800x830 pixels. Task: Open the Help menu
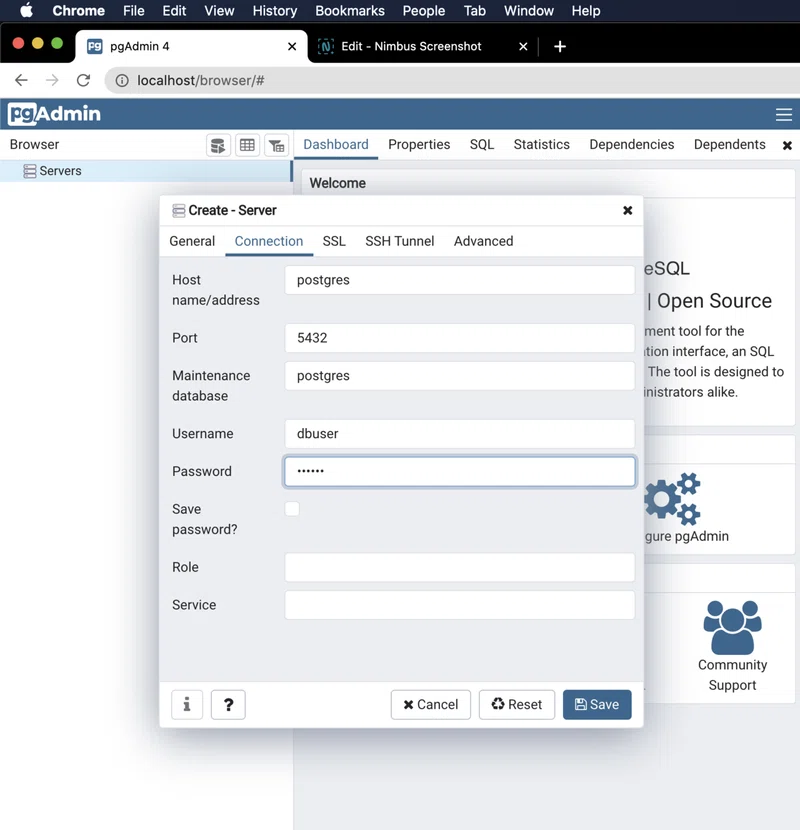pos(586,11)
